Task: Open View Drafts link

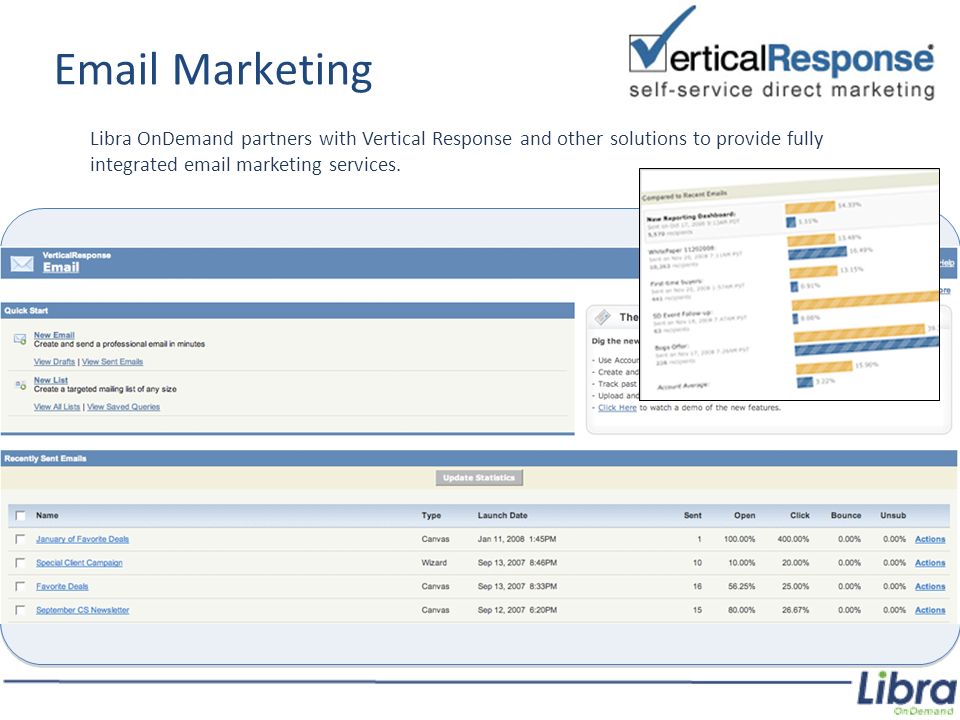Action: click(x=54, y=362)
